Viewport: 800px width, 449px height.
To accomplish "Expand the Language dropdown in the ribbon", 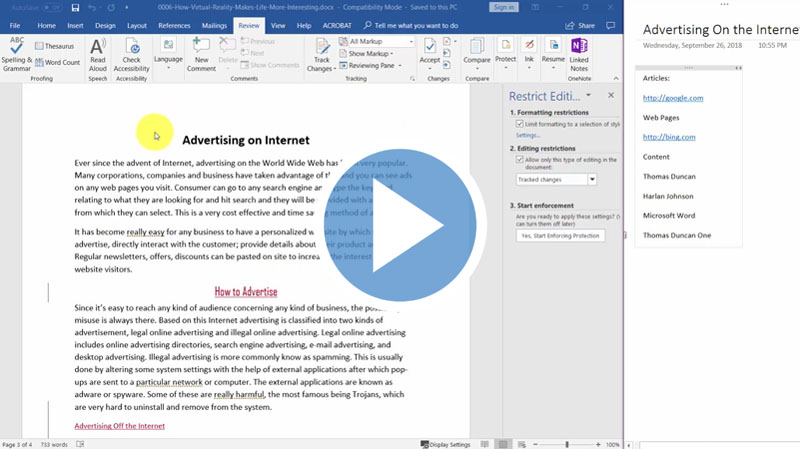I will pos(168,59).
